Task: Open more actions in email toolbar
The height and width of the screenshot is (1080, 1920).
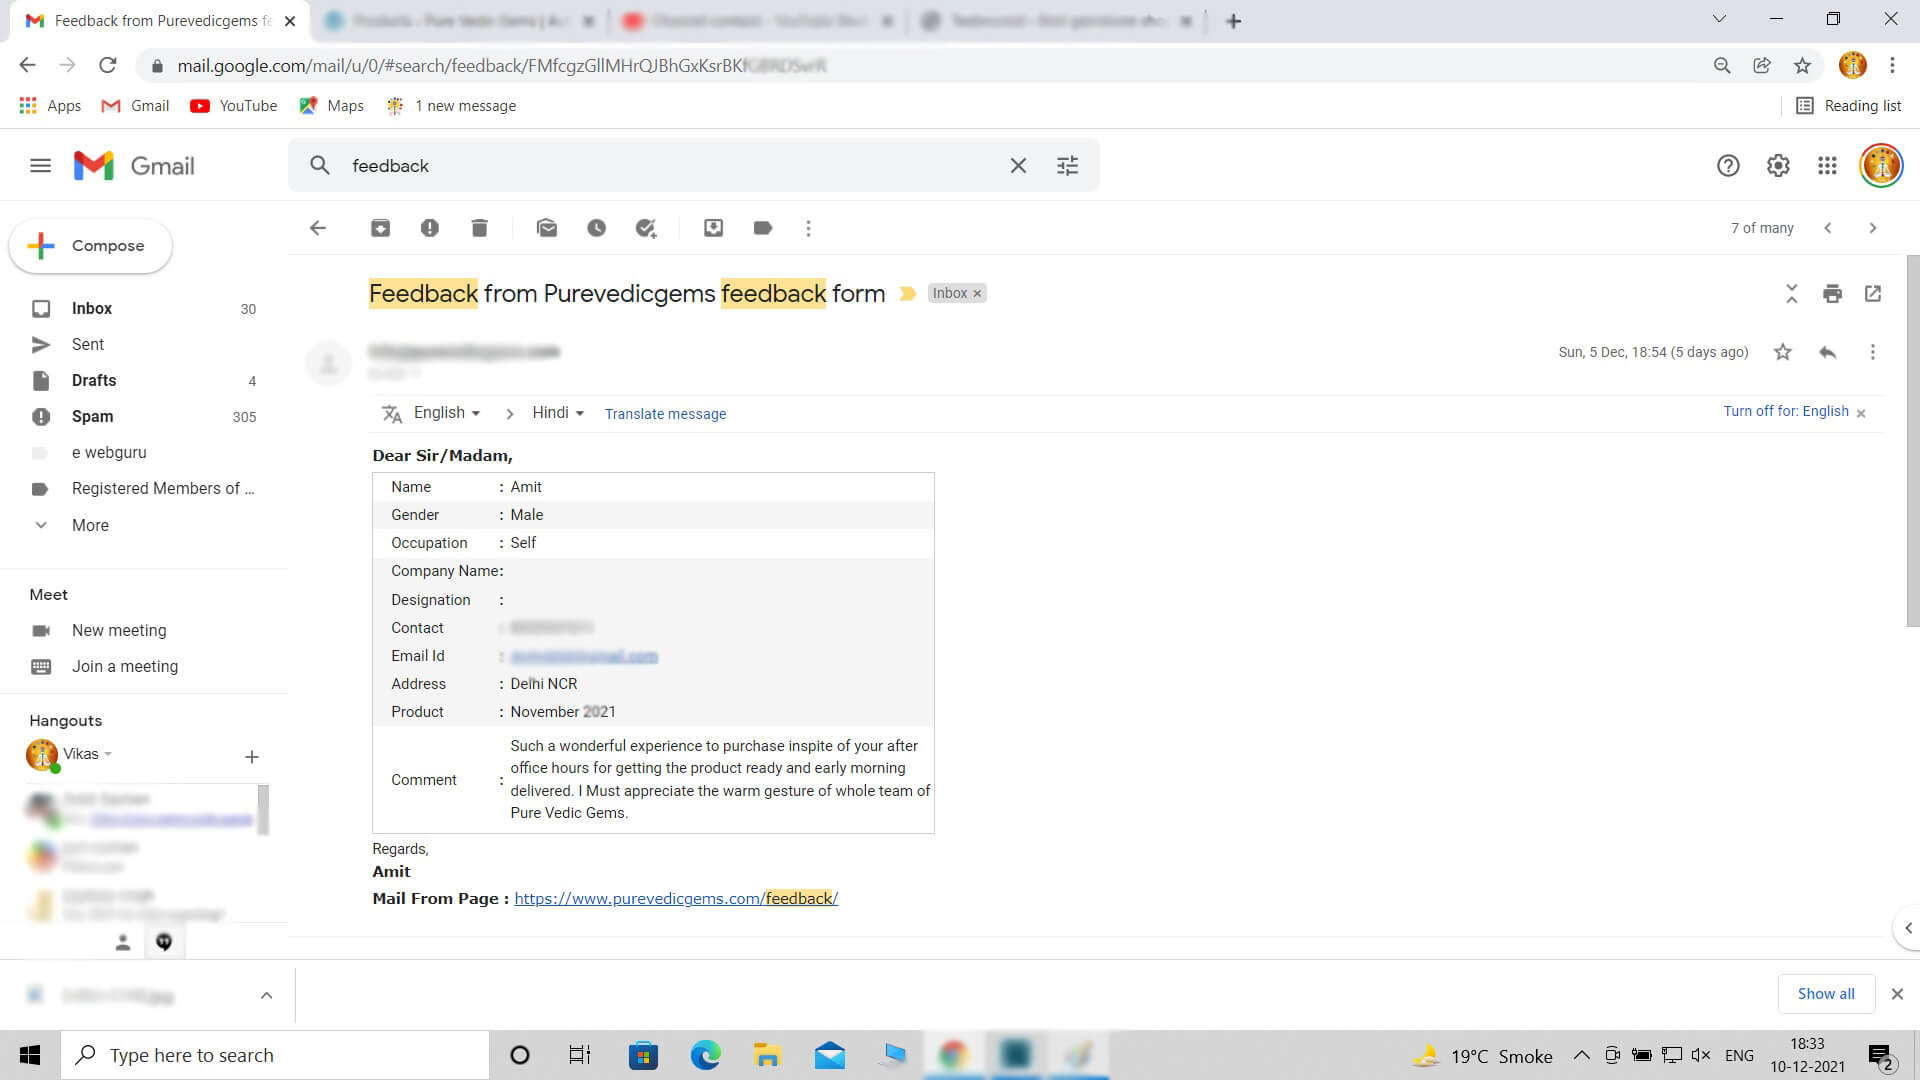Action: [808, 228]
